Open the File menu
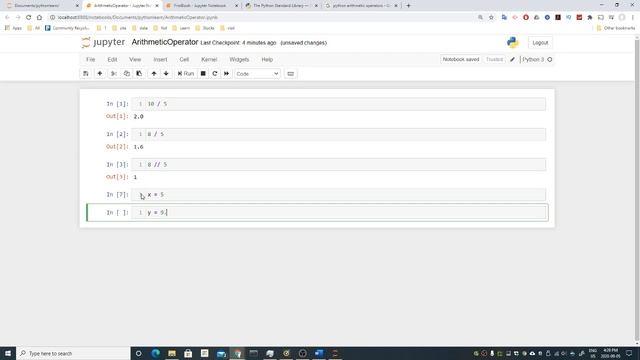 point(91,60)
